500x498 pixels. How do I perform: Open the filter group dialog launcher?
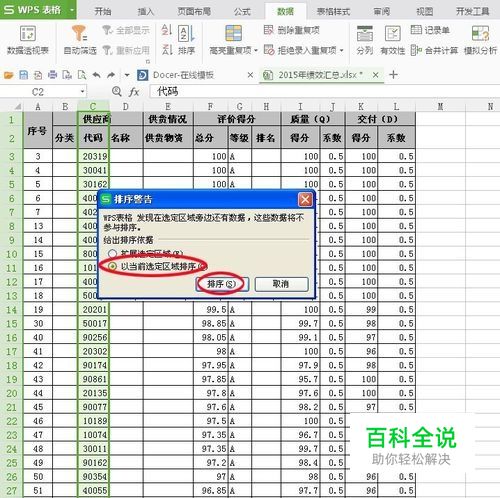click(x=148, y=62)
